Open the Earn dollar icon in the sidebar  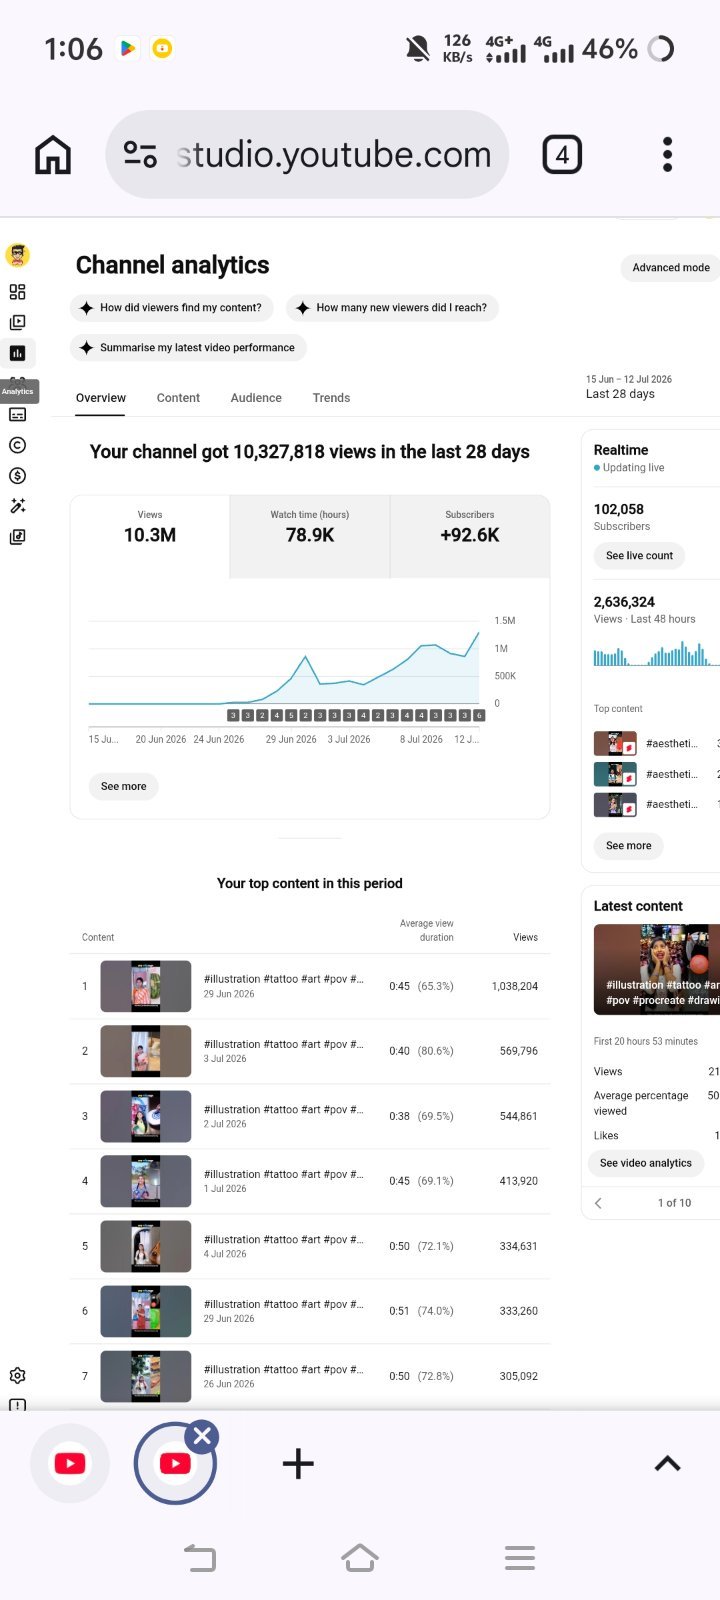[17, 475]
